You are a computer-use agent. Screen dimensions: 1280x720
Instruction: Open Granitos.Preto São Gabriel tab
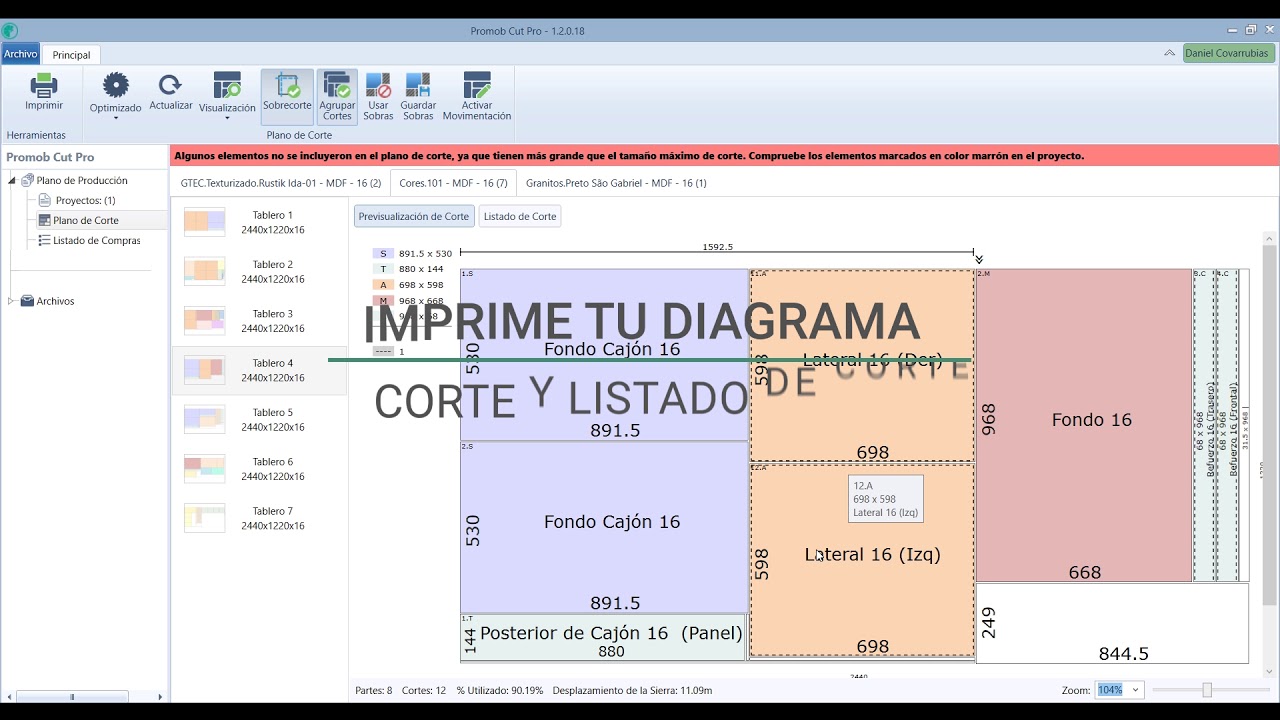(x=616, y=183)
